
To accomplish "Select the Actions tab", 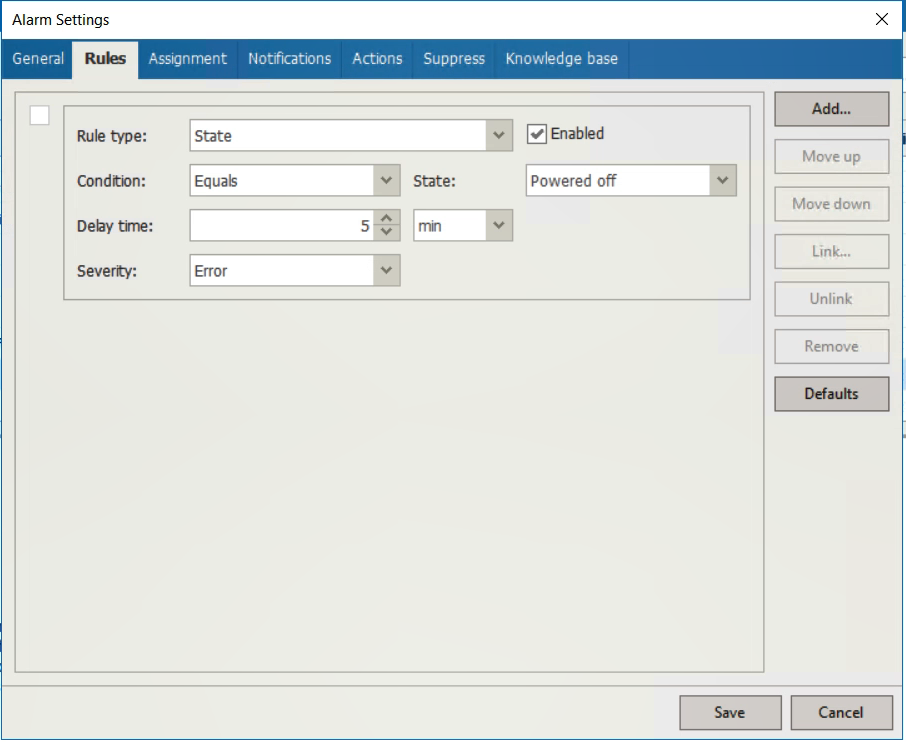I will 377,59.
